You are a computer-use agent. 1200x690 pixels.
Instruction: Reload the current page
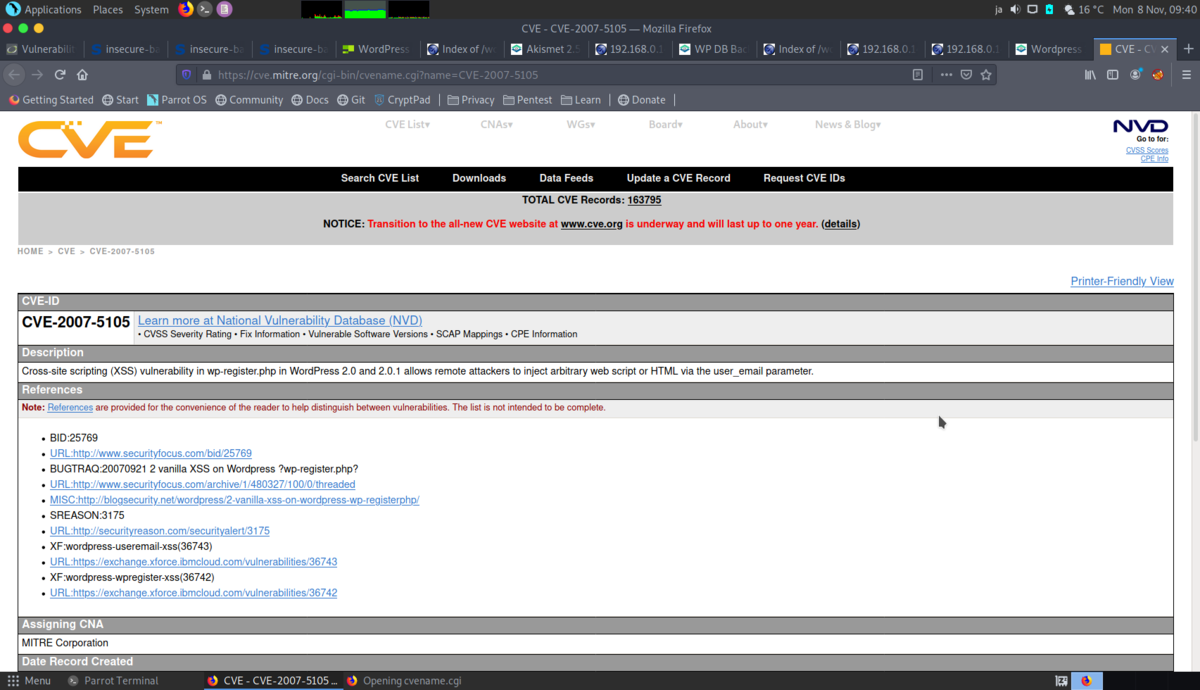click(60, 75)
